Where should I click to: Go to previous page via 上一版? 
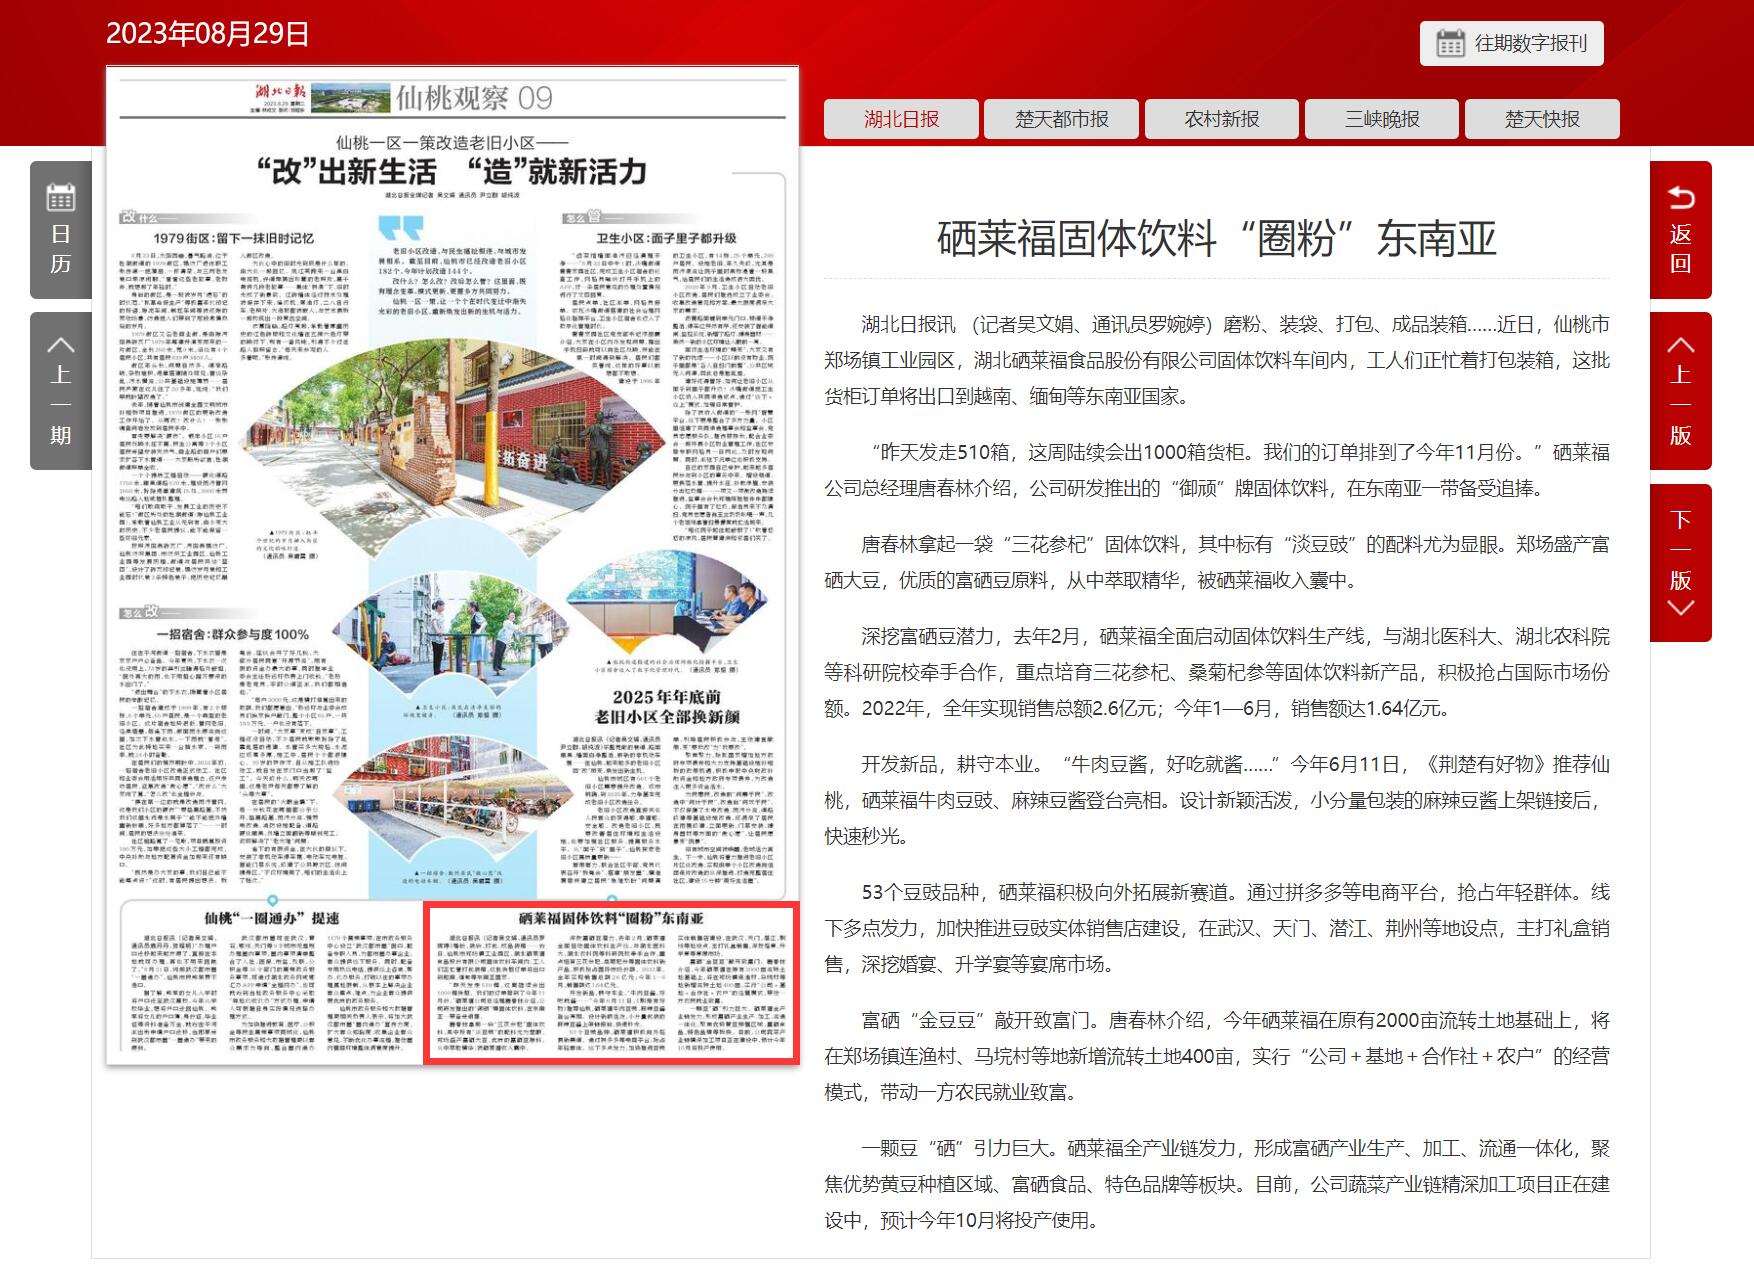(x=1680, y=391)
